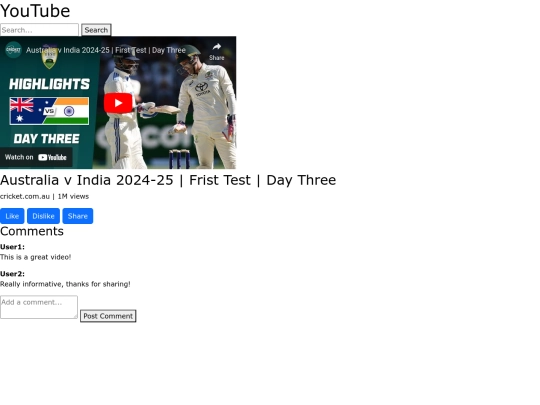Play the embedded video with red play button
540x405 pixels.
(118, 103)
